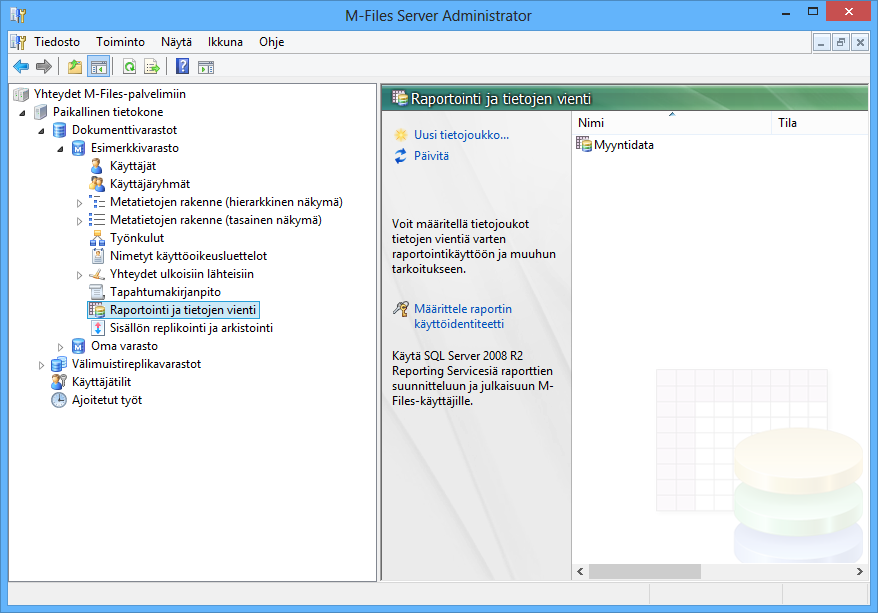Minimize the inner console window
This screenshot has height=613, width=878.
[x=821, y=42]
